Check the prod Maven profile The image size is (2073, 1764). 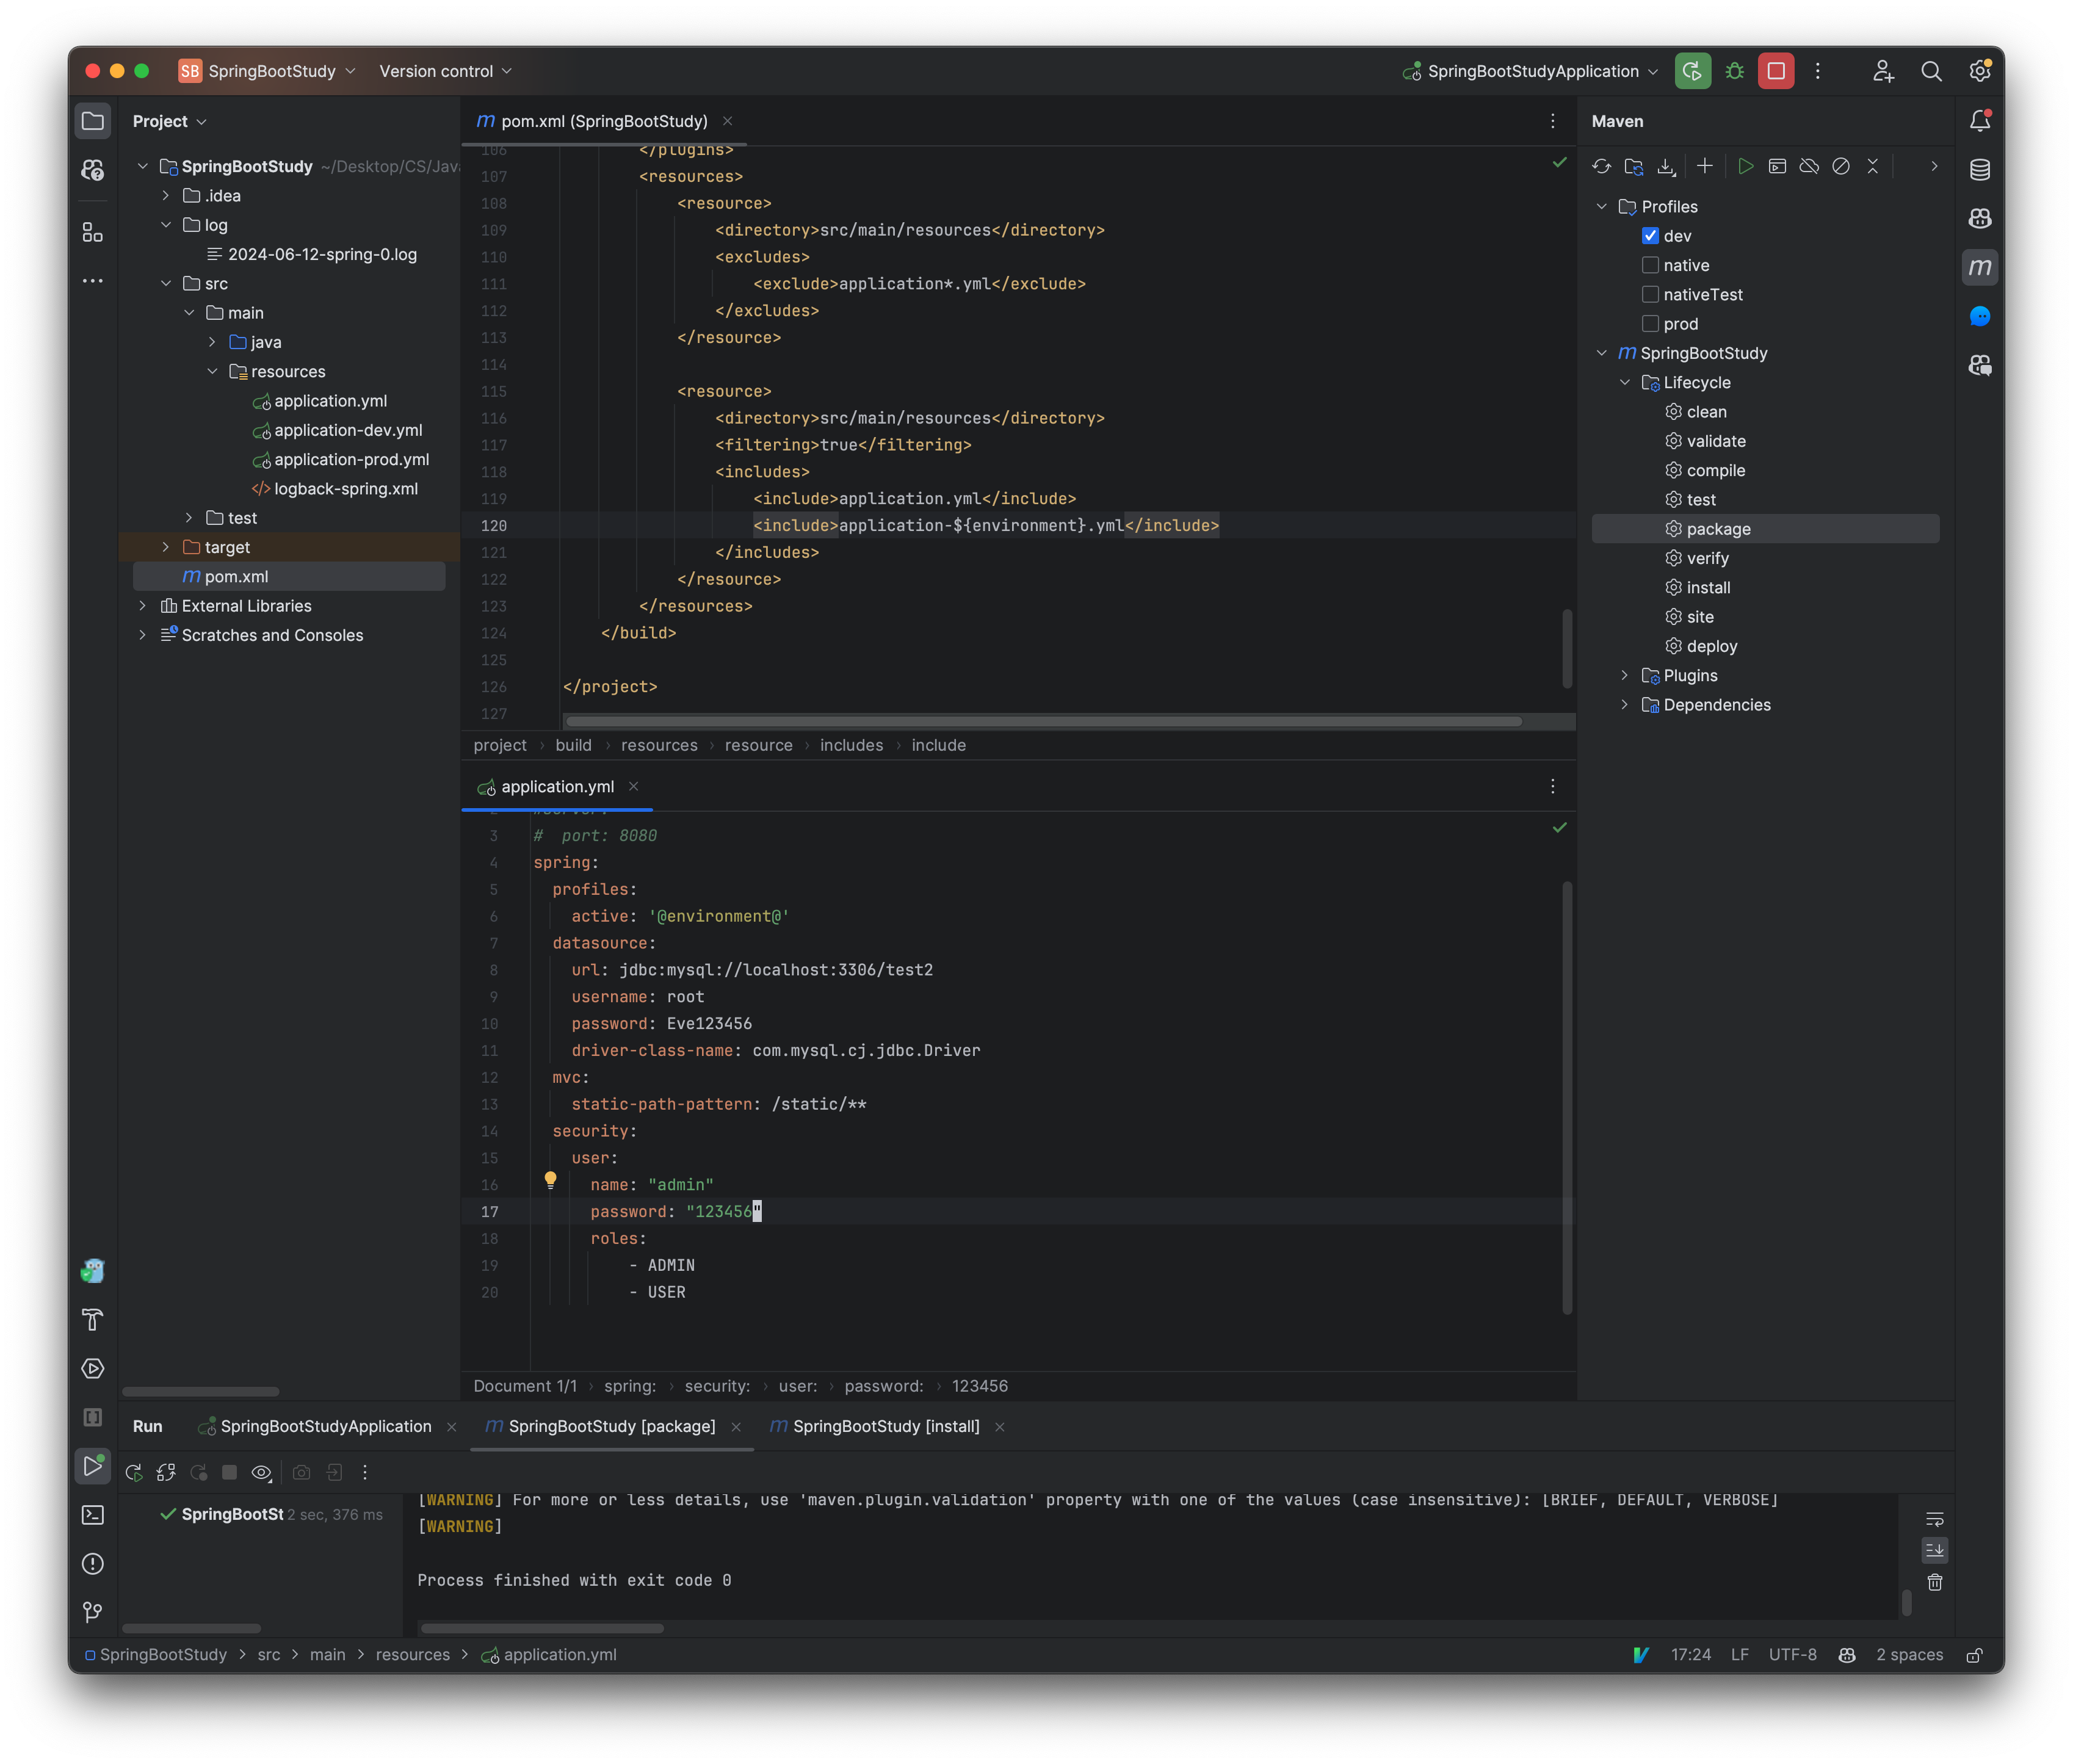[1652, 323]
